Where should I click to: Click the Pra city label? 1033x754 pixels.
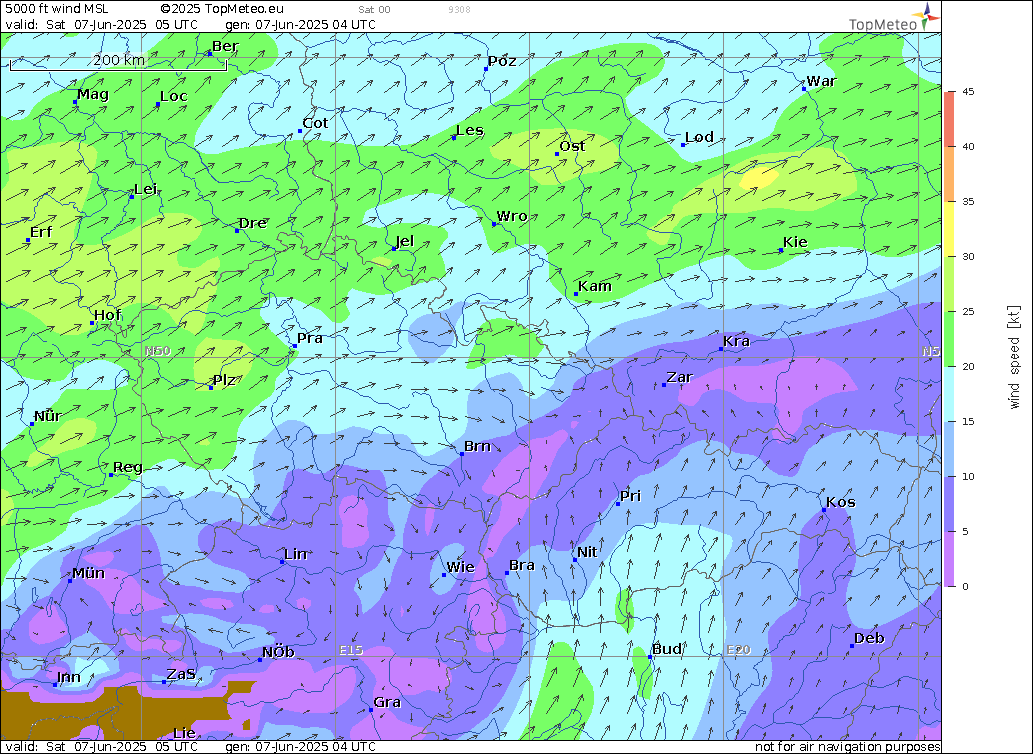310,338
